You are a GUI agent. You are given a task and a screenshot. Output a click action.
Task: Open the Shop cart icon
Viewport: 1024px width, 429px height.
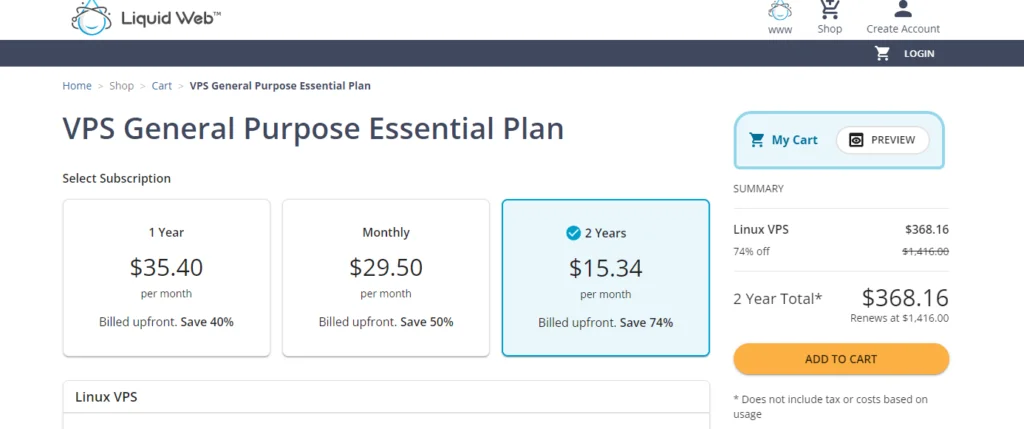829,9
